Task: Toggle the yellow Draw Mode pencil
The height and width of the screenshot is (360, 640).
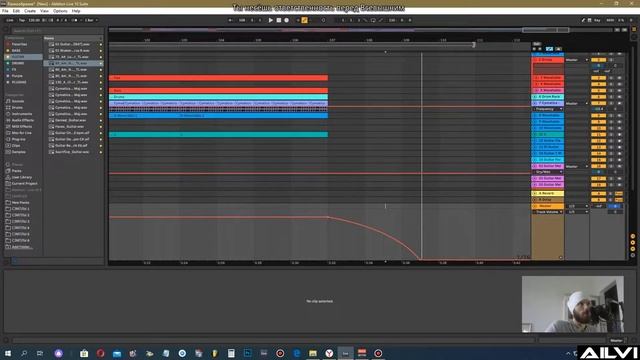Action: click(304, 20)
